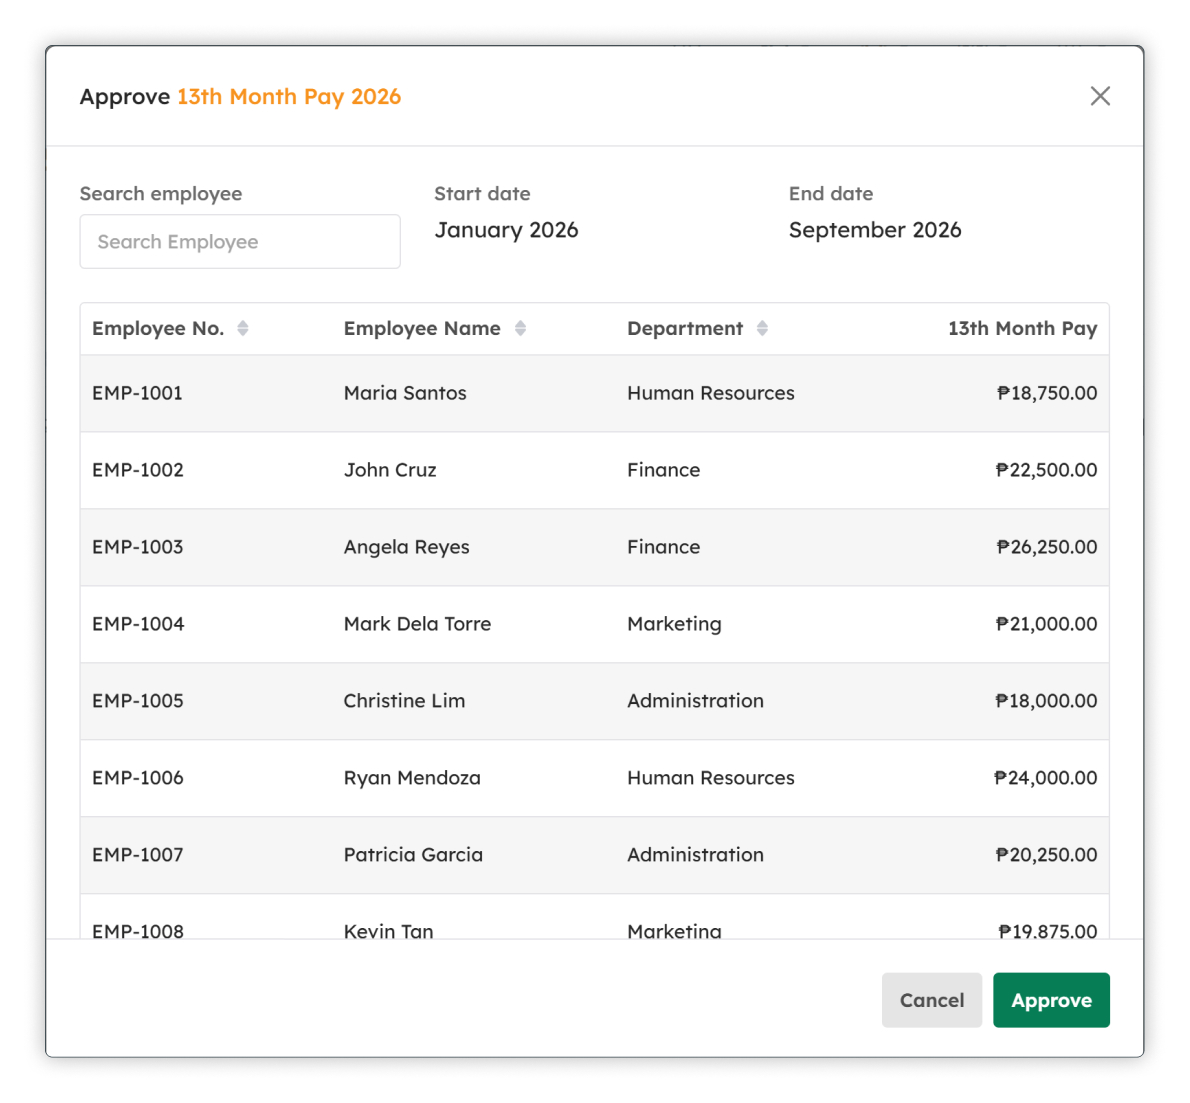Cancel the approval dialog

tap(931, 1000)
